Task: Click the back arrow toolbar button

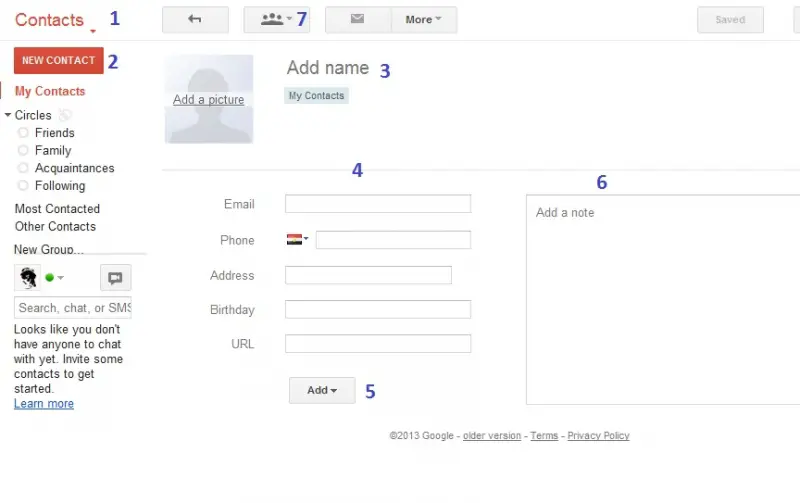Action: point(195,20)
